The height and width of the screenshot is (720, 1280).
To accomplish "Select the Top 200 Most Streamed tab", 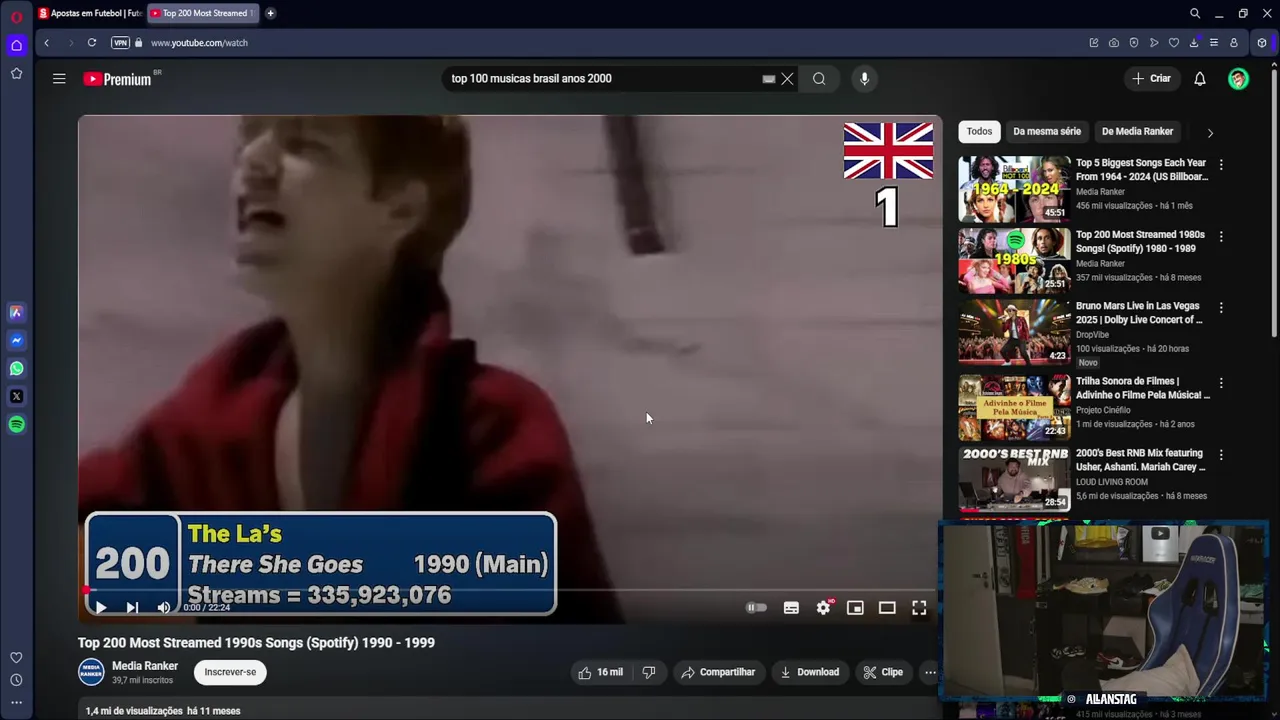I will tap(203, 13).
